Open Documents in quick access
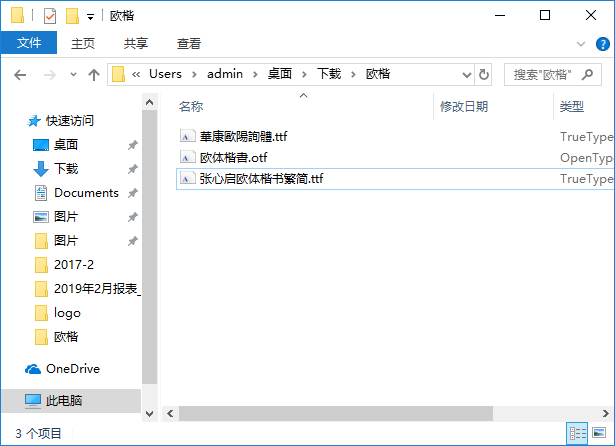The image size is (615, 446). pos(86,193)
